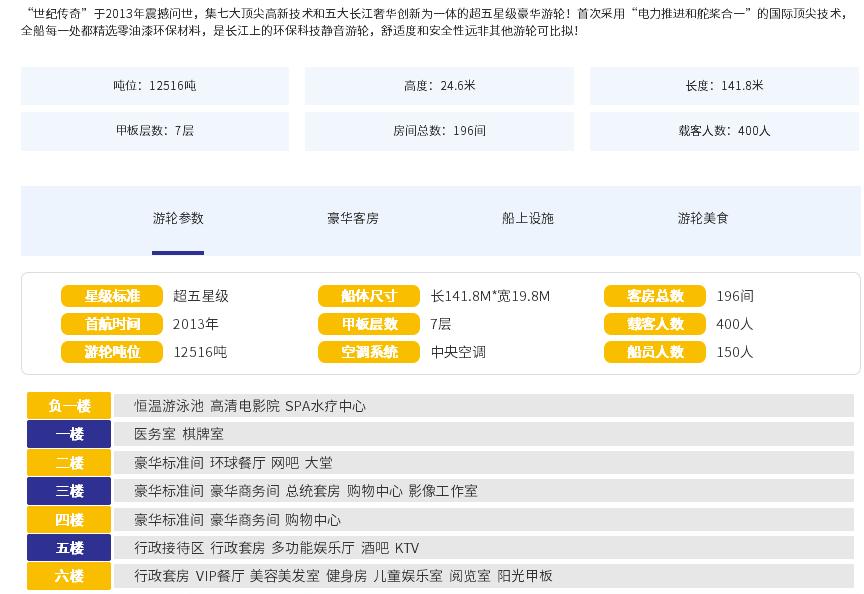Click the 四楼 facilities row text
Image resolution: width=864 pixels, height=594 pixels.
pos(237,520)
